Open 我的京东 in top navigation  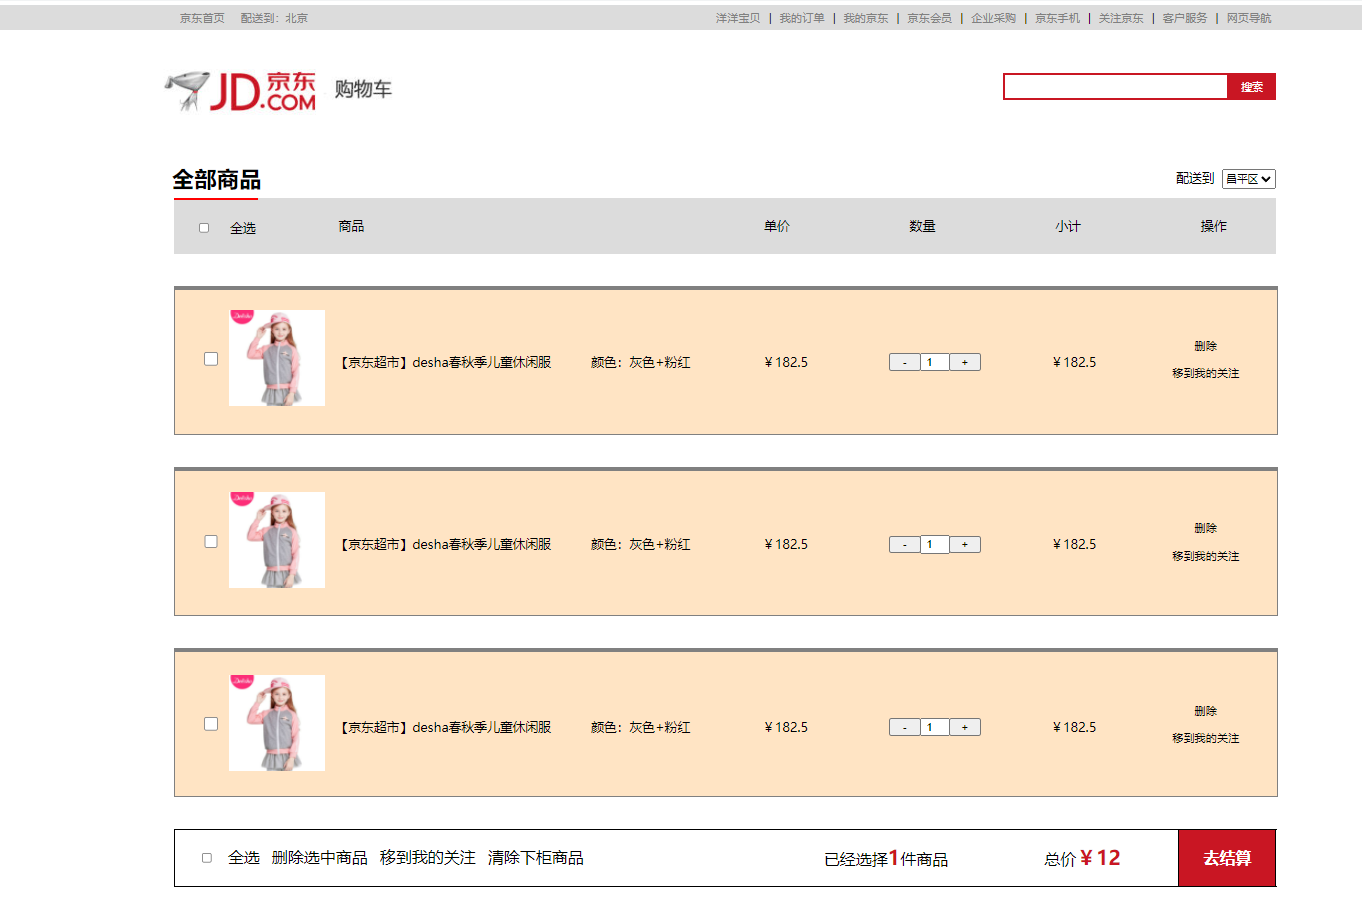(866, 18)
